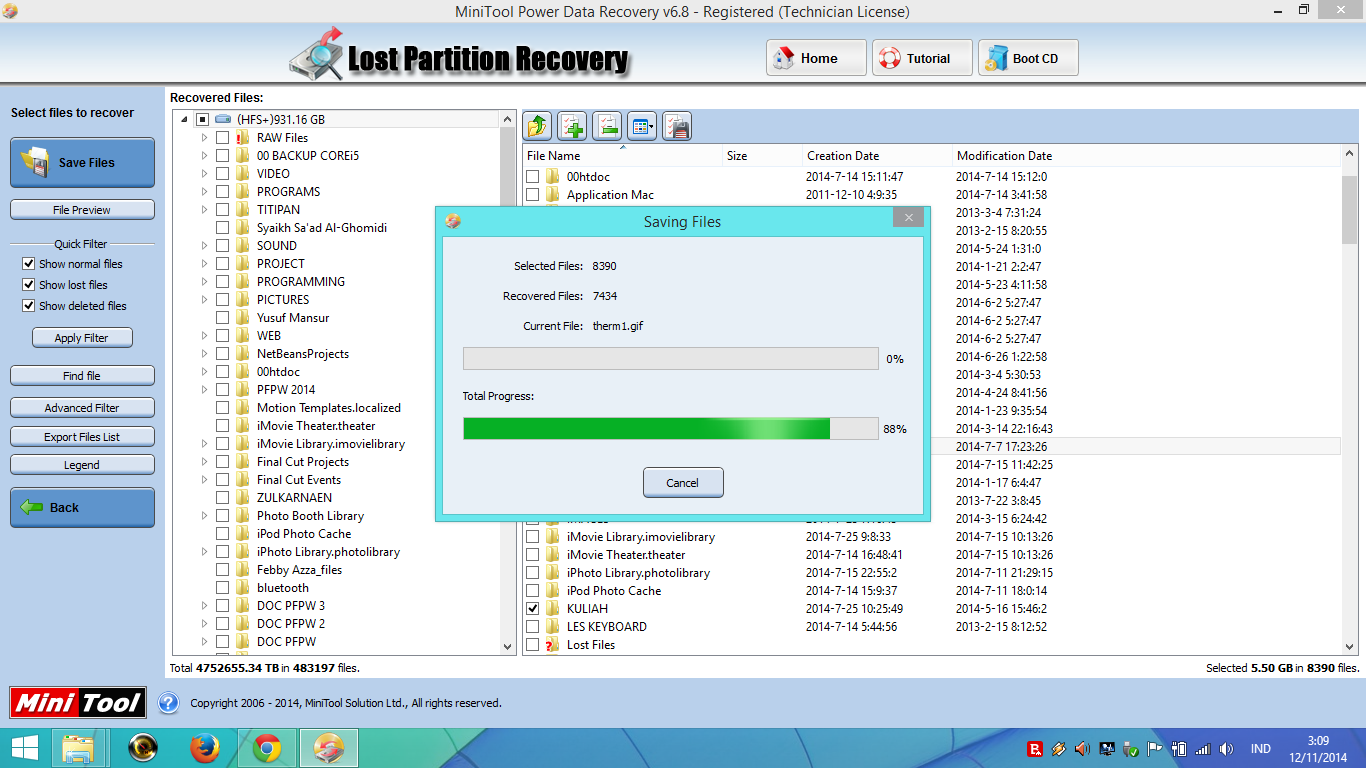Uncheck the KULIAH folder checkbox
Image resolution: width=1366 pixels, height=768 pixels.
tap(533, 609)
